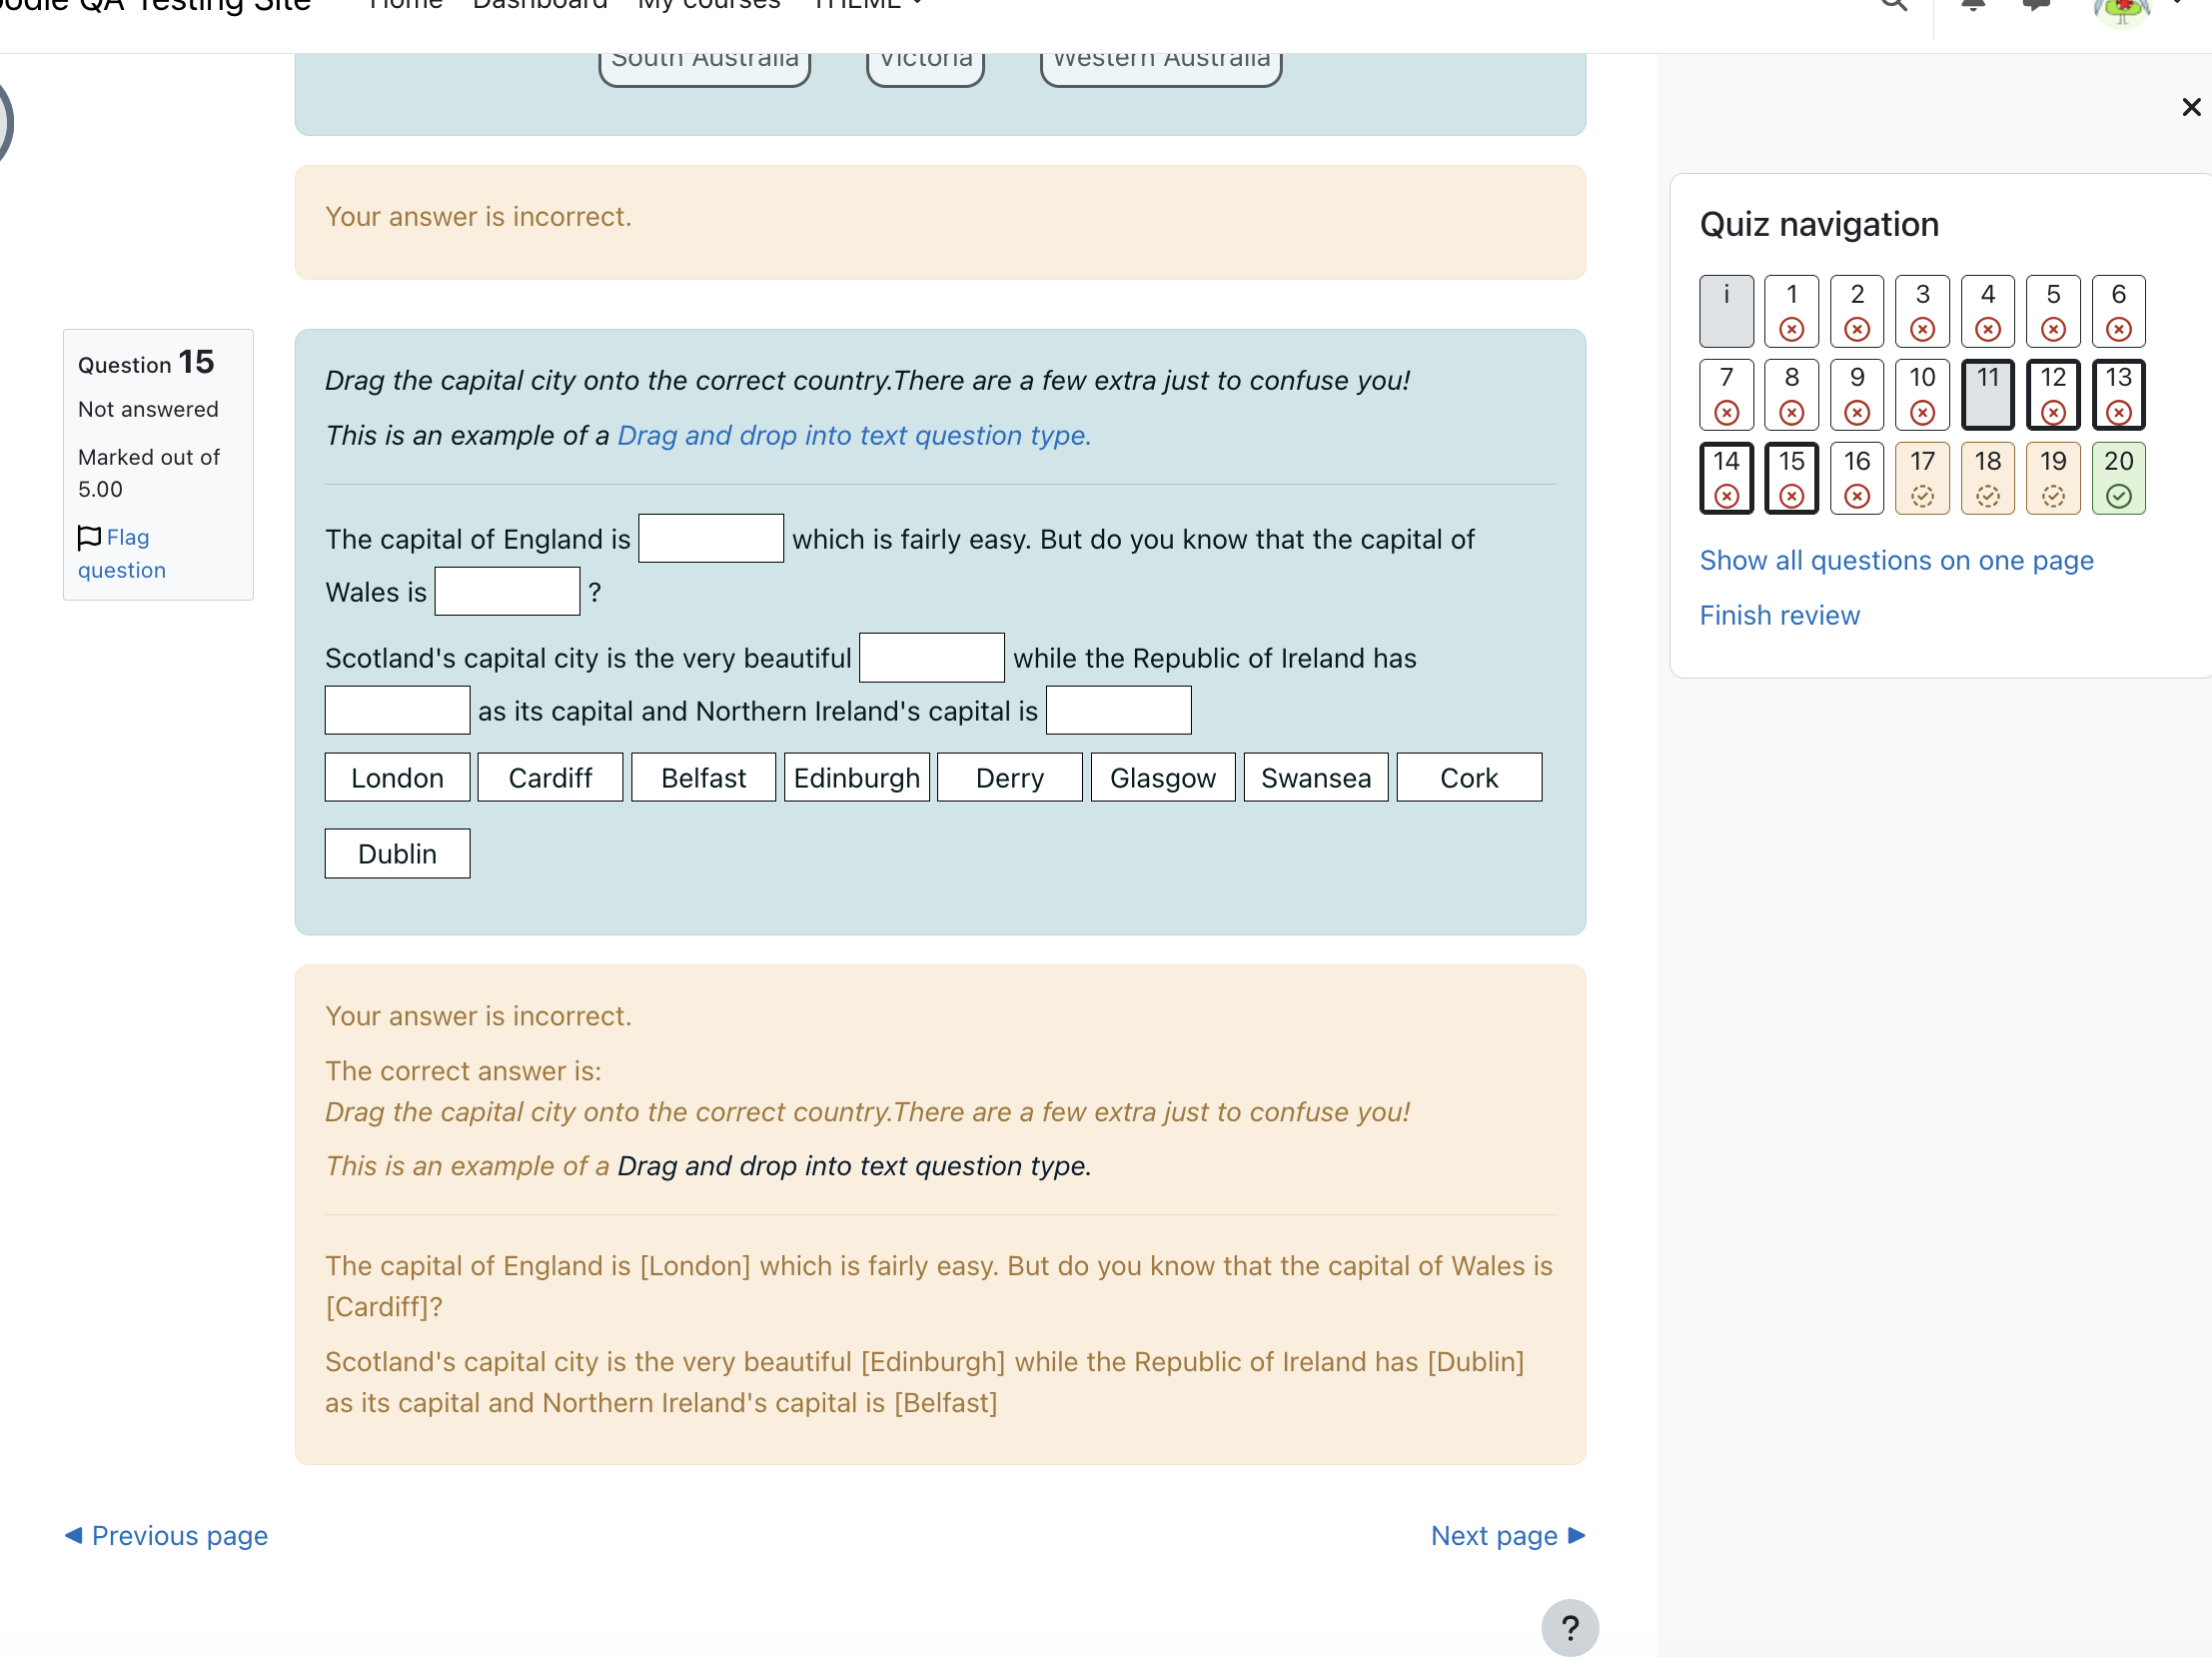The image size is (2212, 1657).
Task: Jump to question 19 in navigation
Action: 2053,478
